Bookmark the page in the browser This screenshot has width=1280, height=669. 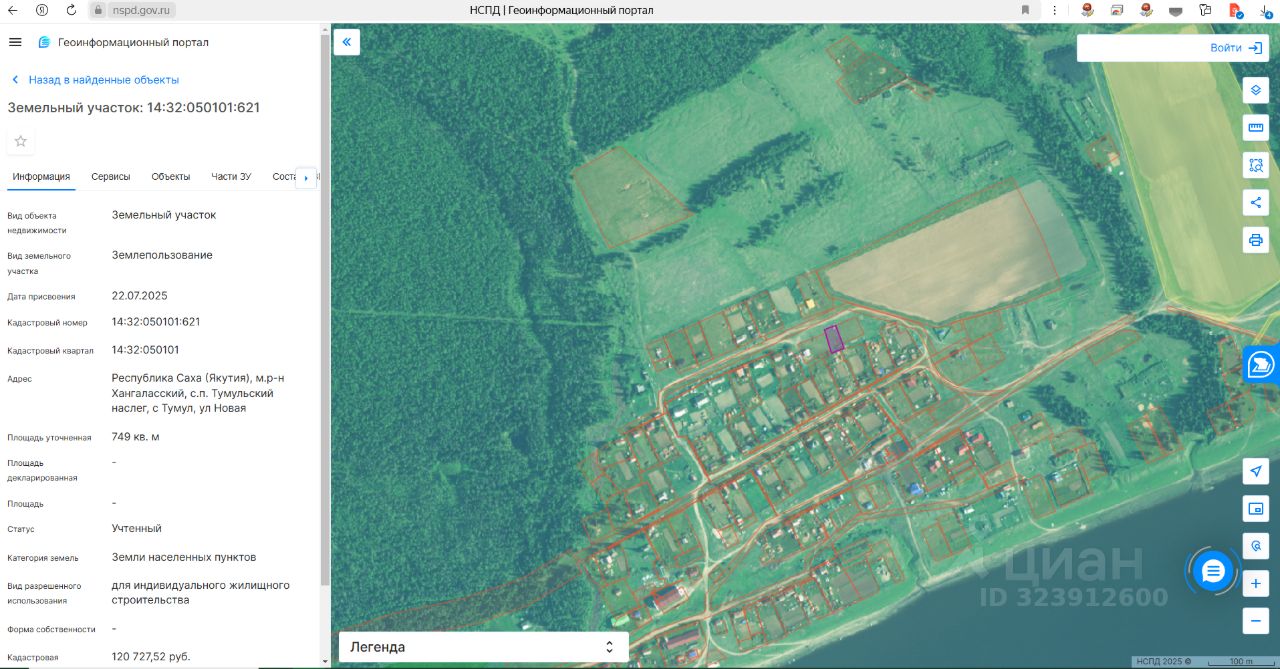[x=1025, y=10]
